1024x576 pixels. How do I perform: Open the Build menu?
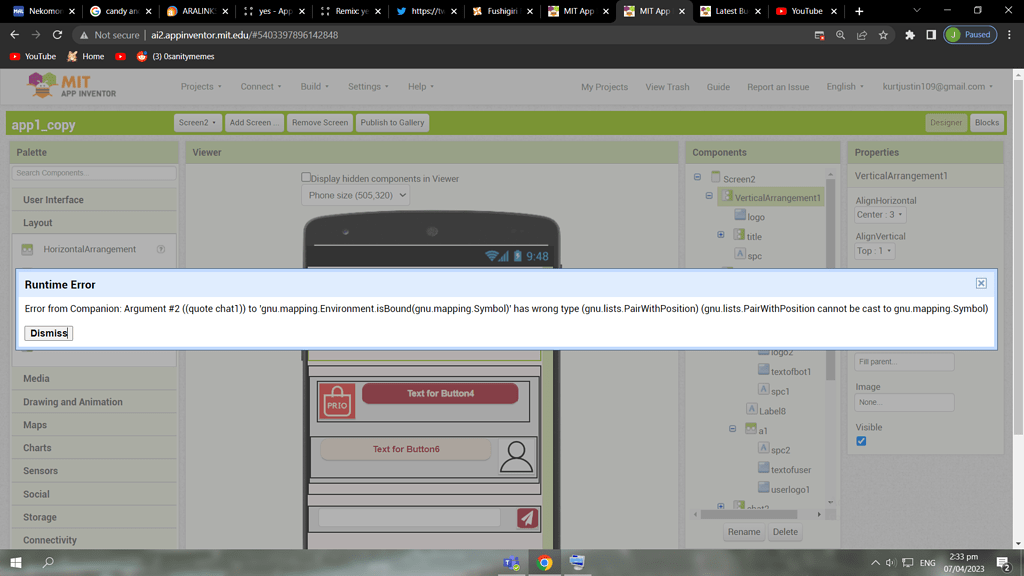point(313,86)
